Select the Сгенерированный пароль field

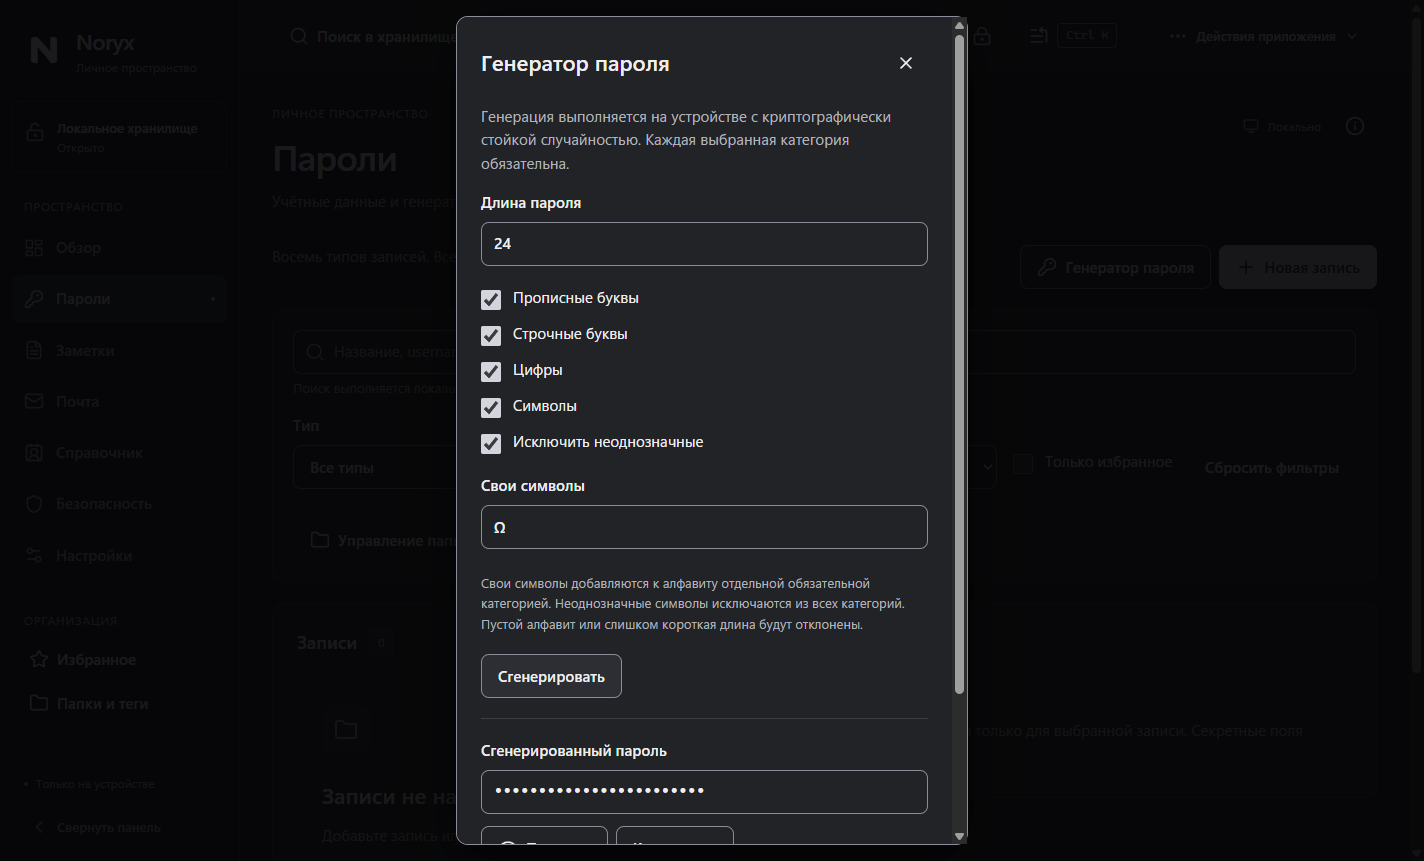pyautogui.click(x=704, y=792)
